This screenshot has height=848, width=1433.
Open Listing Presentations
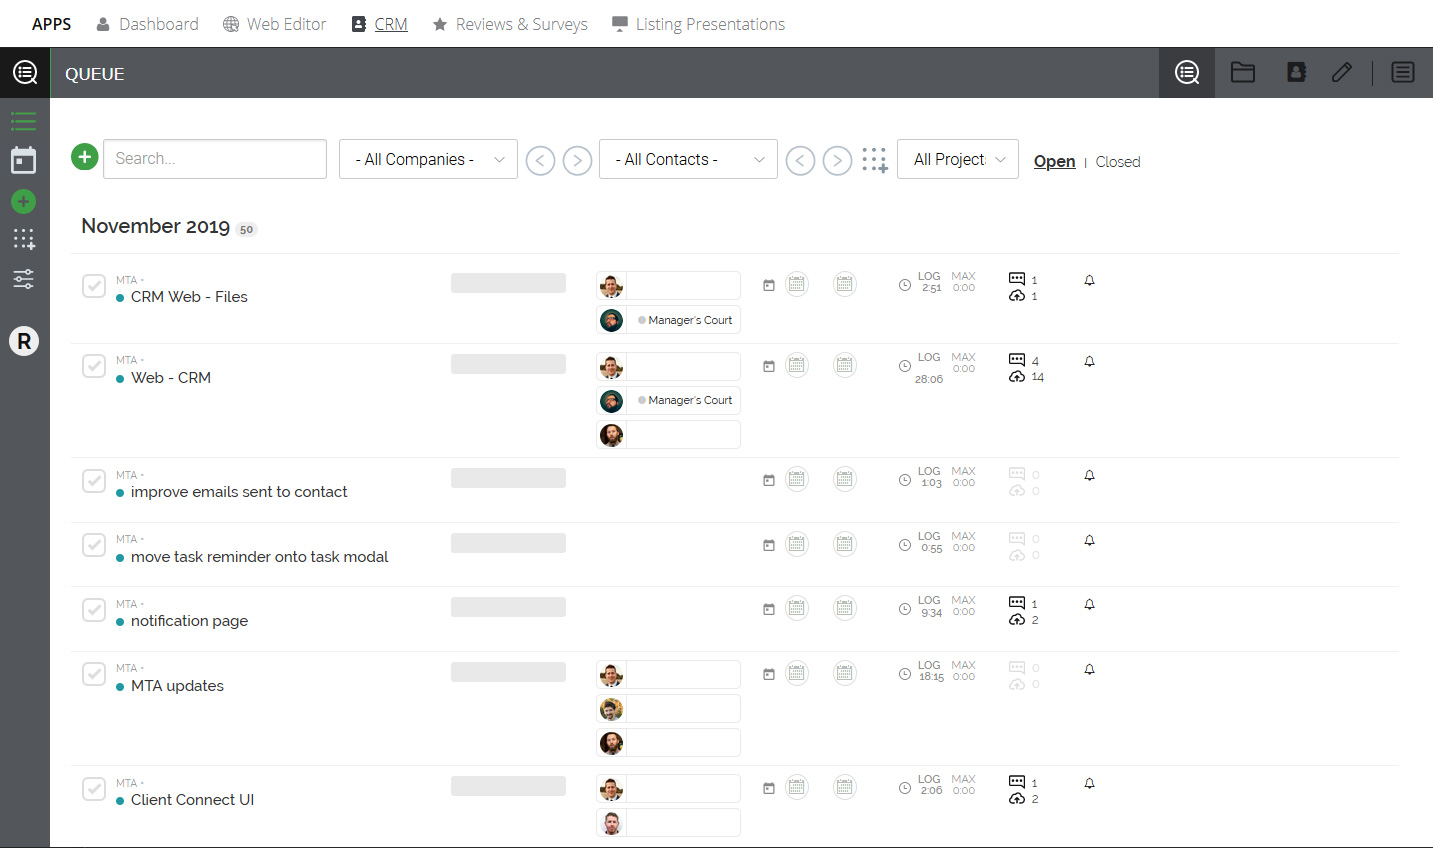point(698,24)
